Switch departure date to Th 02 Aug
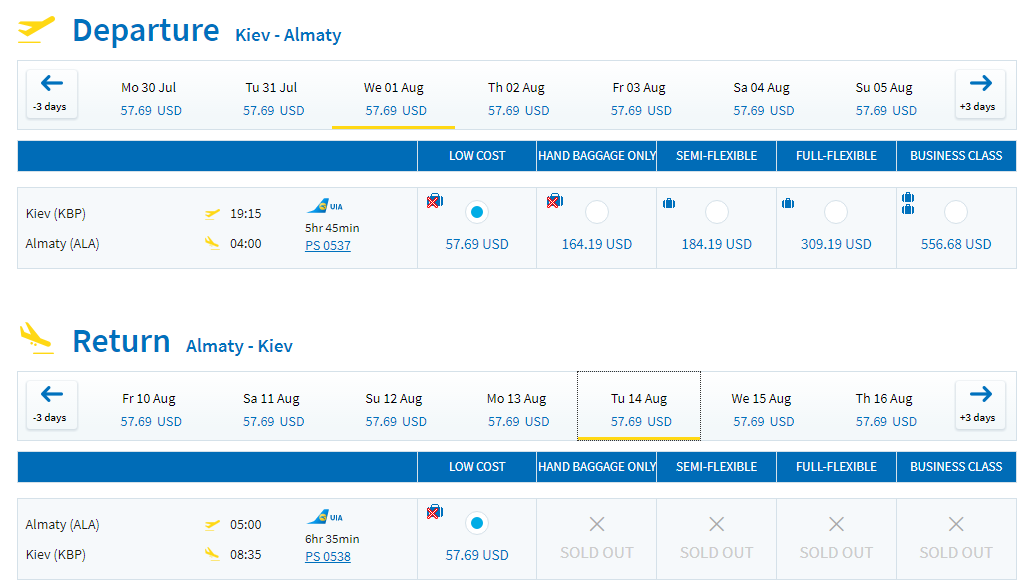This screenshot has width=1023, height=584. 517,99
